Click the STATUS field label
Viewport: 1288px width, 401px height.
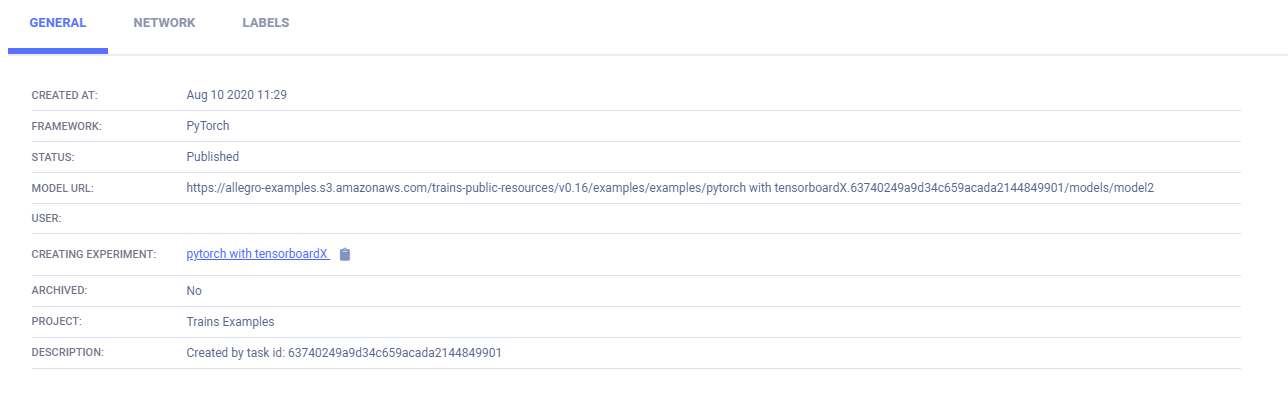(54, 157)
